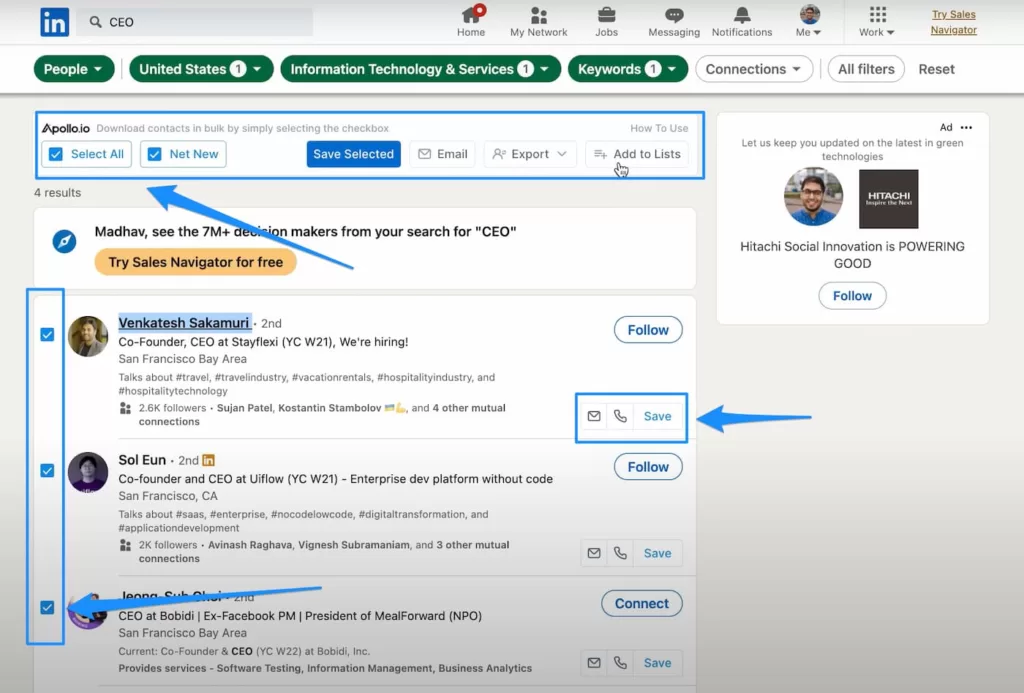This screenshot has height=693, width=1024.
Task: Uncheck Sol Eun's checkbox
Action: click(x=47, y=470)
